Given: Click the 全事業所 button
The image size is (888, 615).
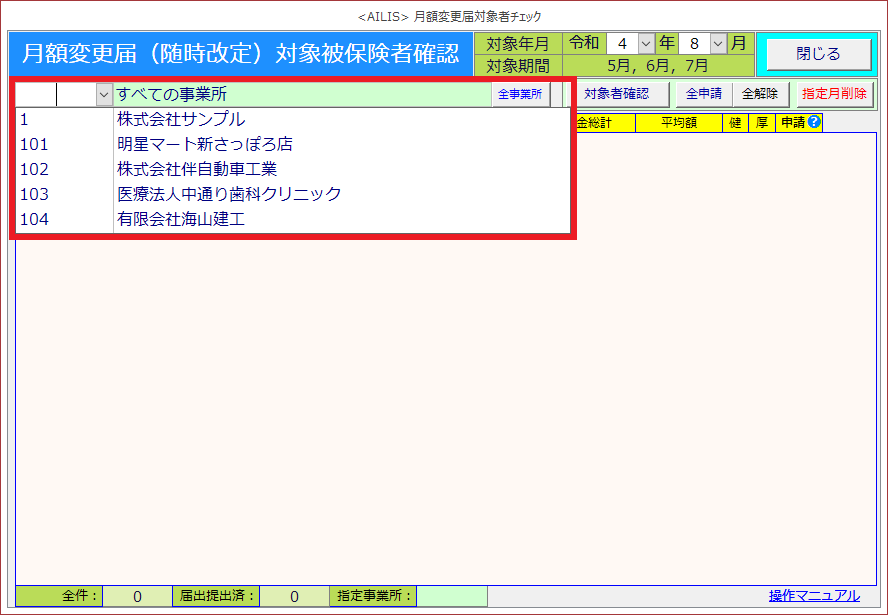Looking at the screenshot, I should pyautogui.click(x=520, y=94).
